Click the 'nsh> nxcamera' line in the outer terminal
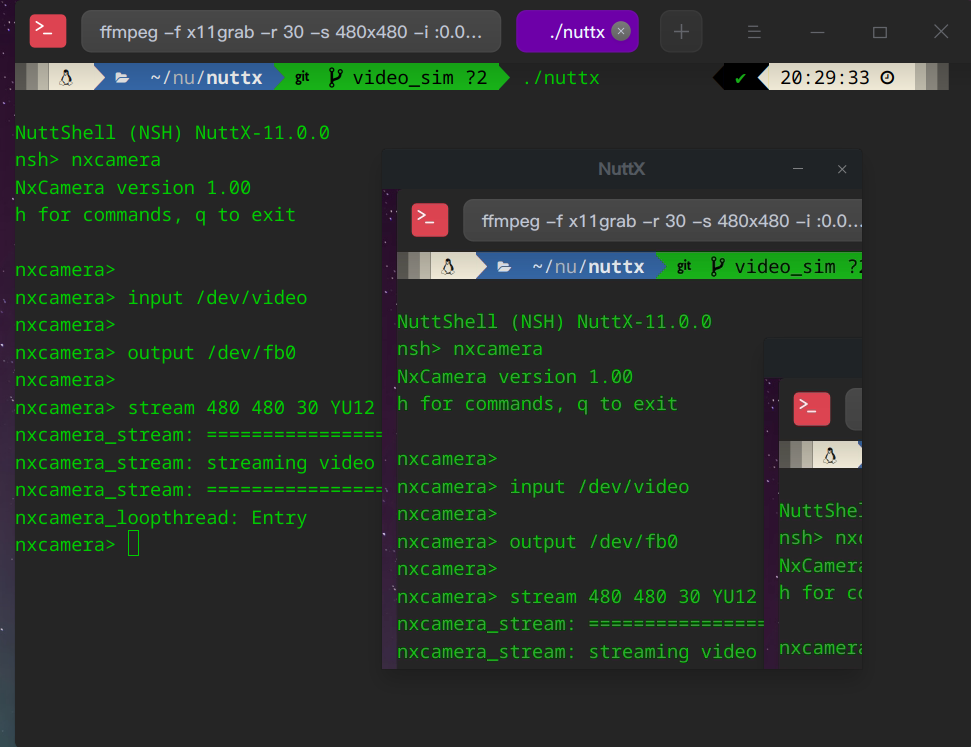 pos(88,160)
